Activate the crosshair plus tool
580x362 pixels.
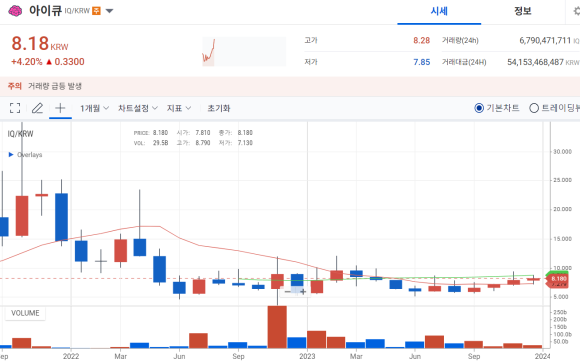pos(60,108)
